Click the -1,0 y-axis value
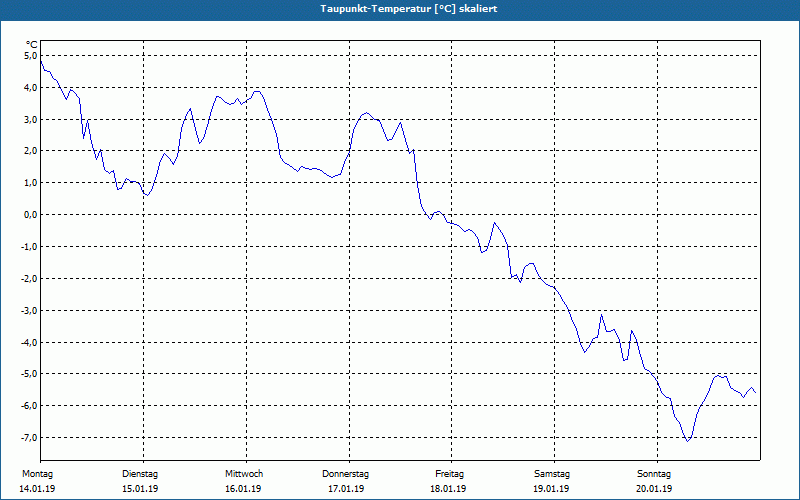The image size is (800, 500). [29, 246]
